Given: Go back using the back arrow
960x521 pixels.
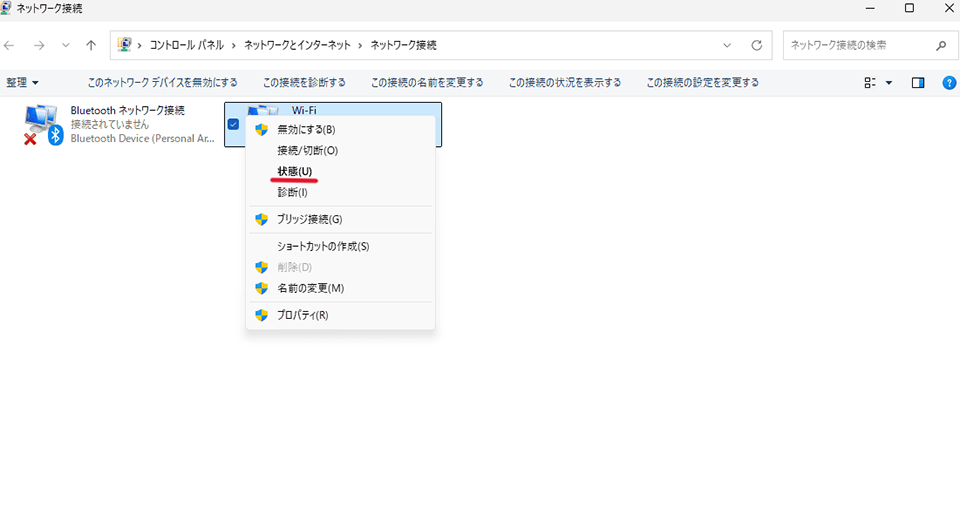Looking at the screenshot, I should [x=9, y=45].
